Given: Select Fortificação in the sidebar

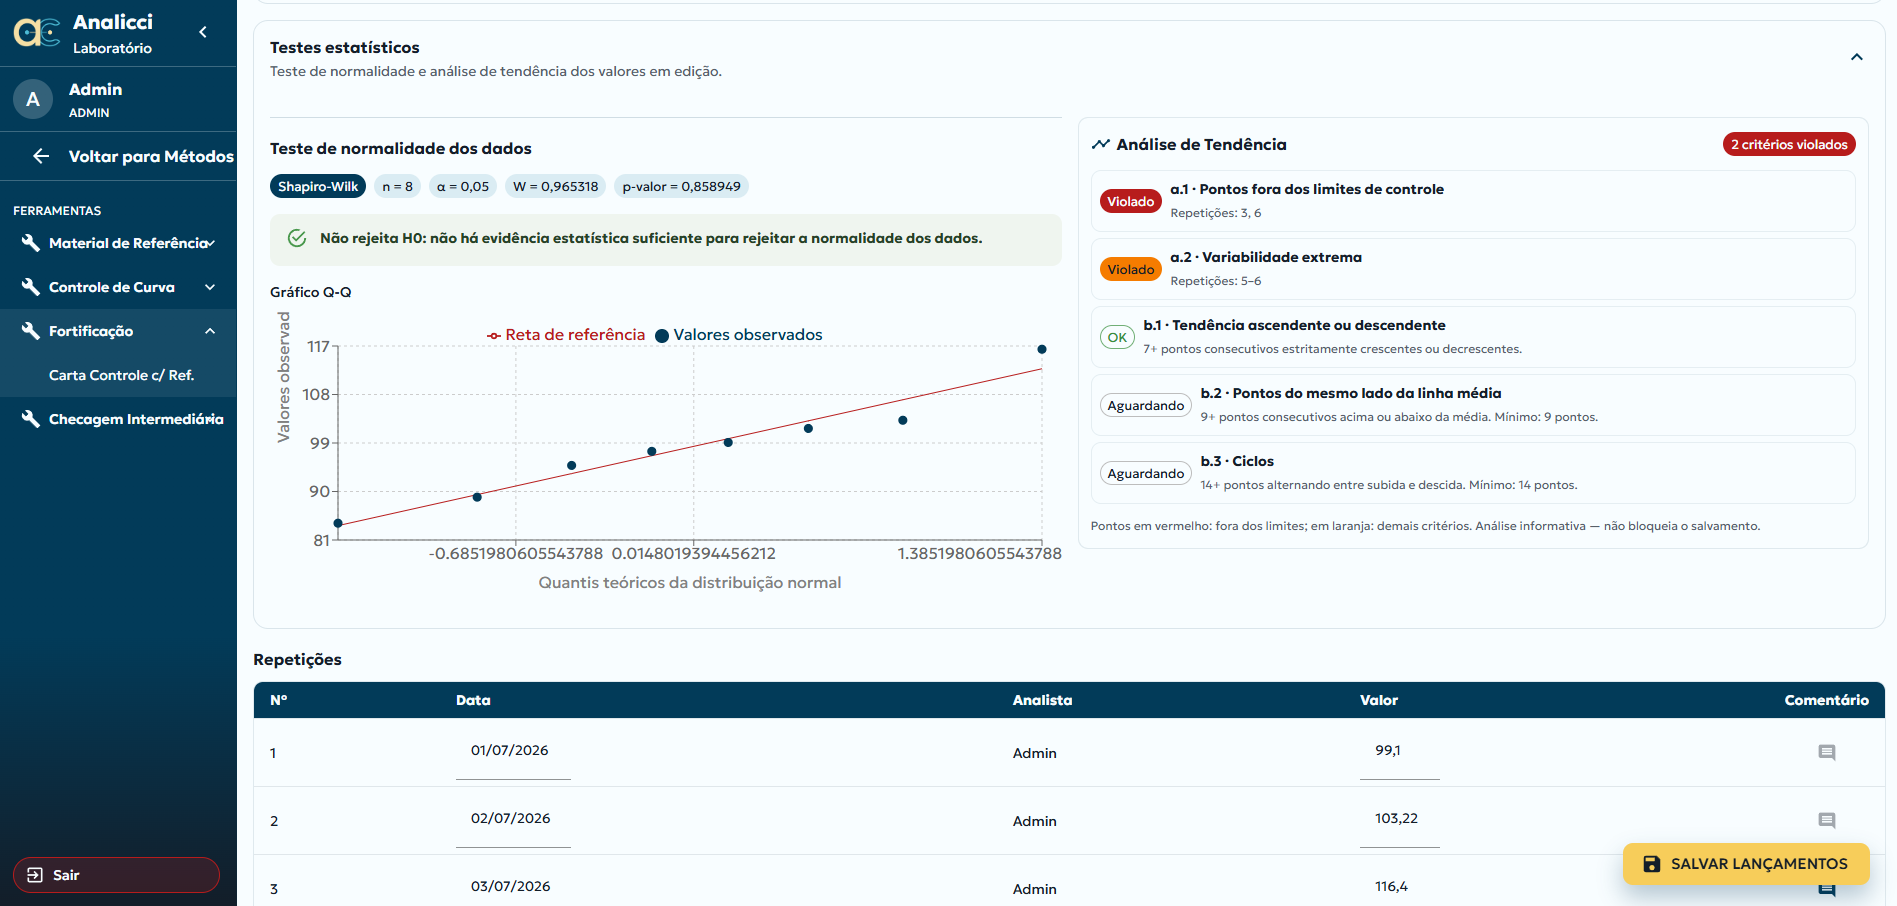Looking at the screenshot, I should click(x=119, y=331).
